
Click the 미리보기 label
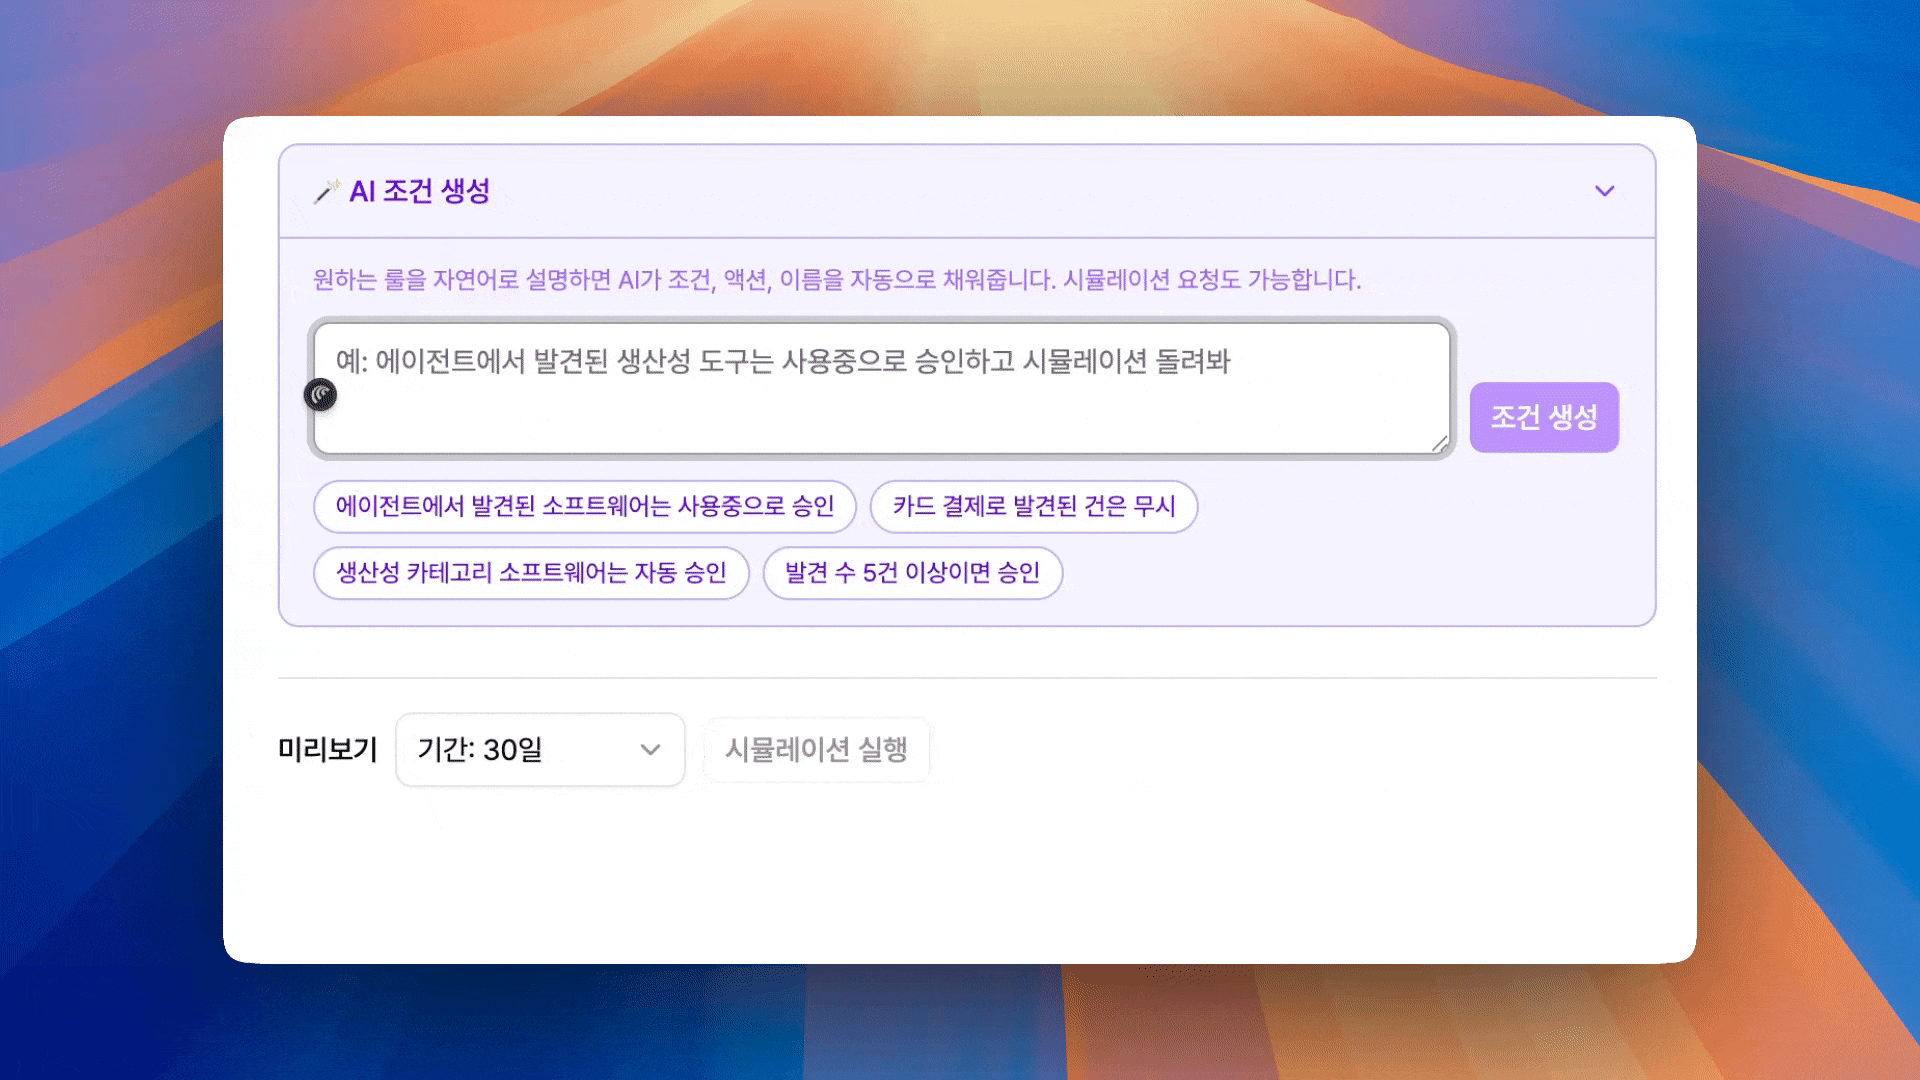pyautogui.click(x=327, y=750)
